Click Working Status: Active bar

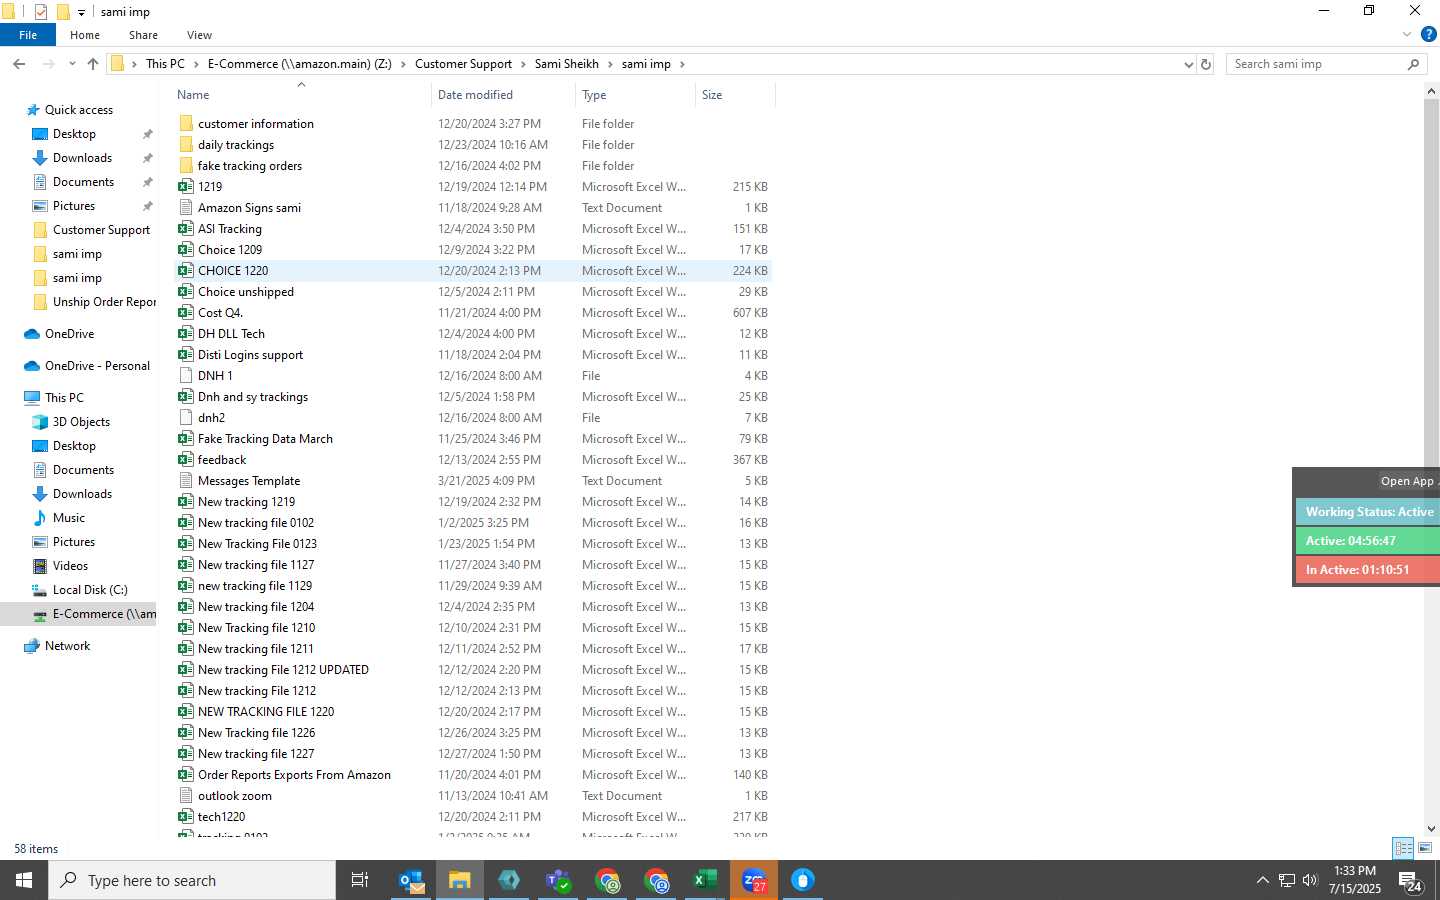[1368, 512]
